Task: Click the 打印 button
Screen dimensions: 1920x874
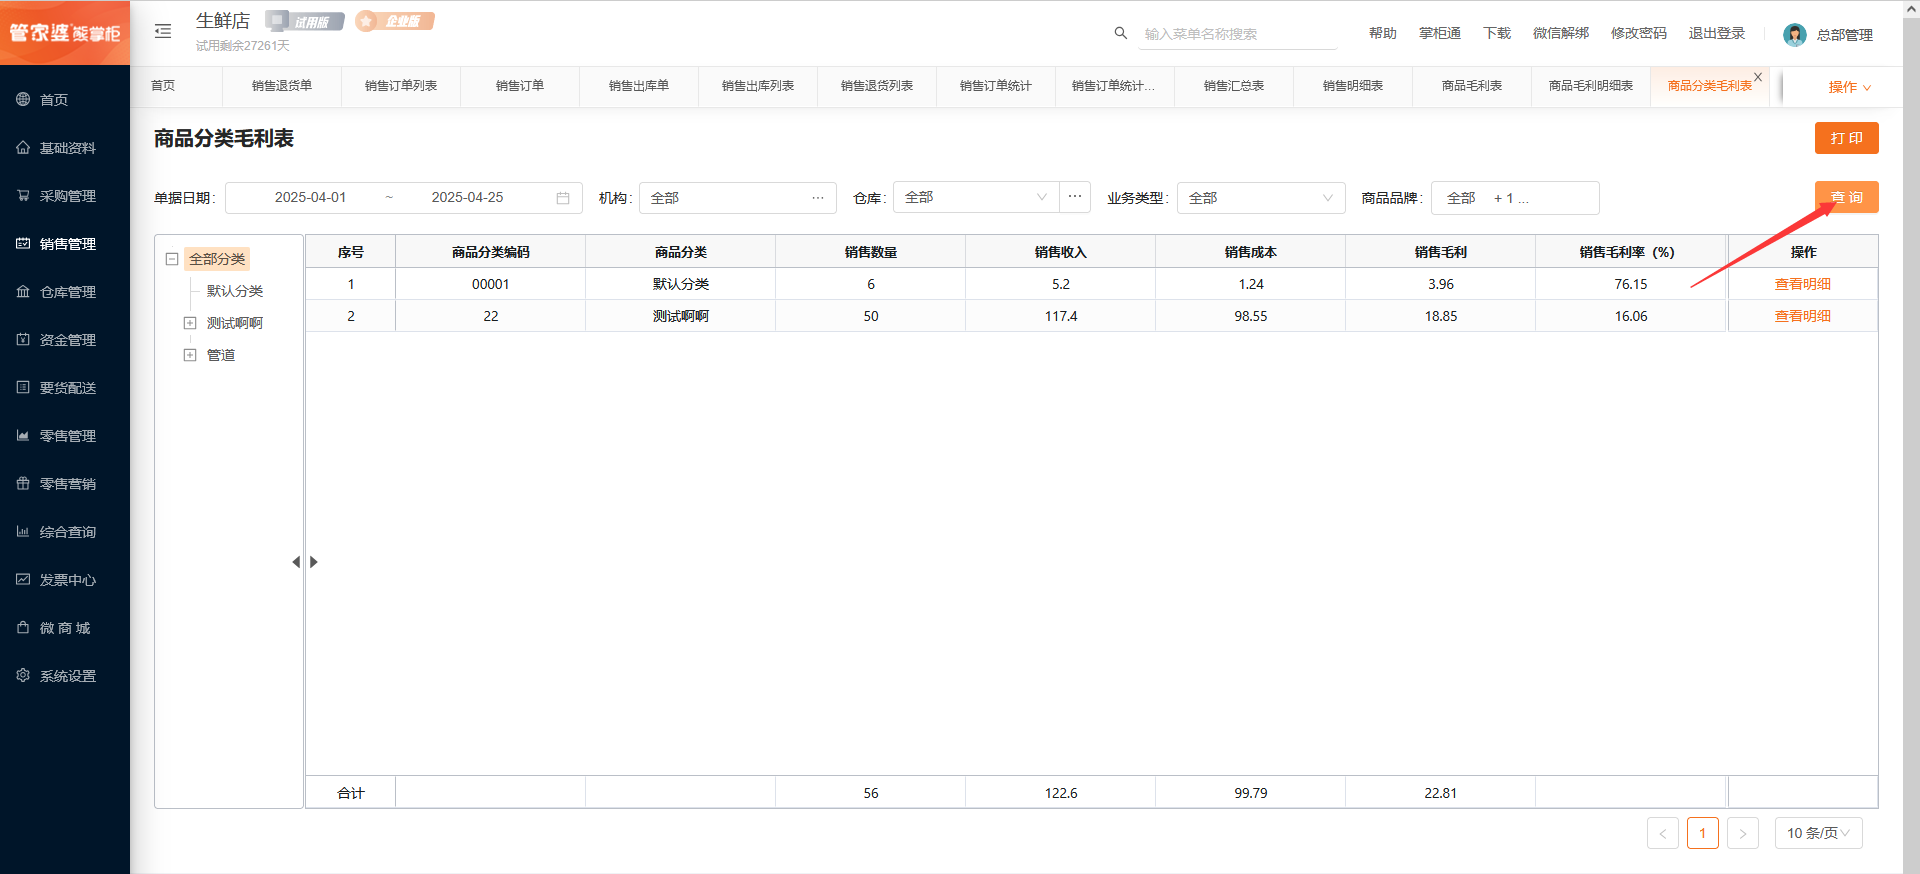Action: [1847, 138]
